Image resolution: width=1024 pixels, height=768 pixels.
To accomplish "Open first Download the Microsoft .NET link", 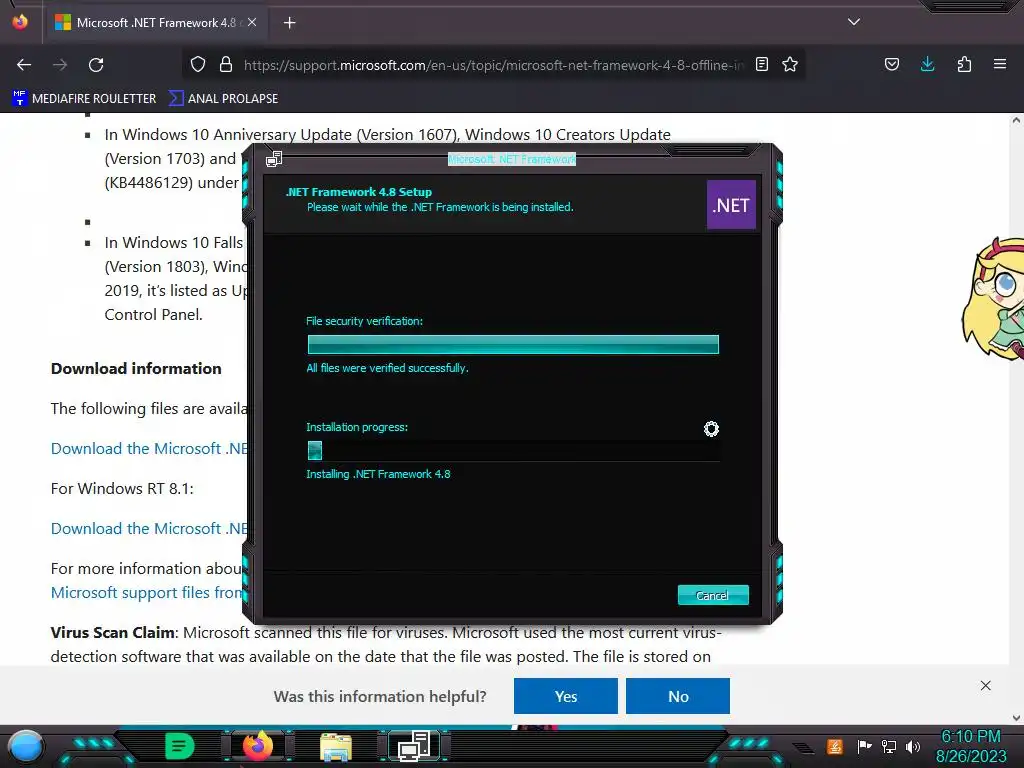I will [x=149, y=449].
